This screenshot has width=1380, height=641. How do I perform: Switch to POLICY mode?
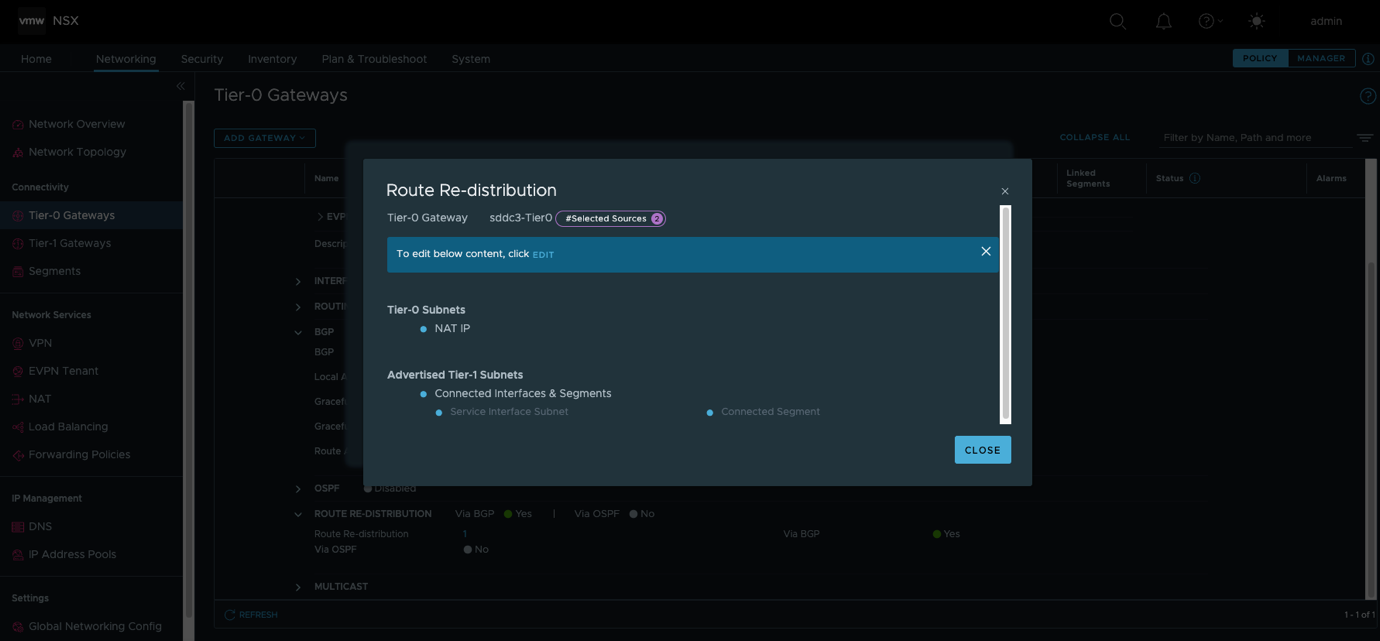click(x=1260, y=58)
